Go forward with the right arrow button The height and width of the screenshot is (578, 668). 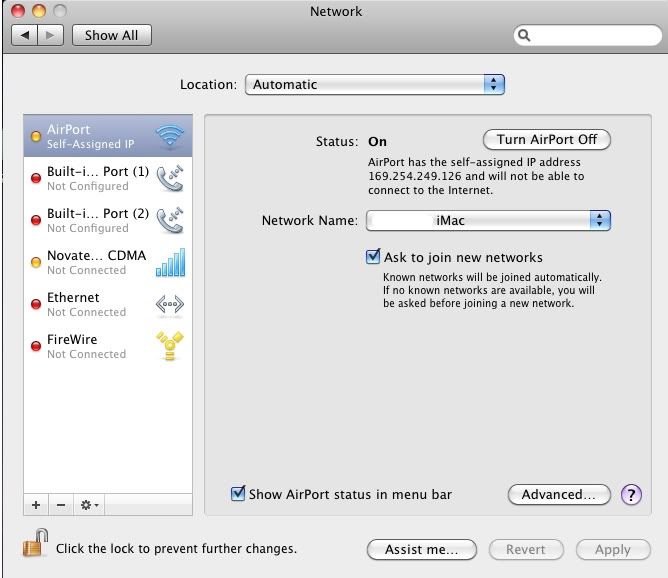[50, 35]
